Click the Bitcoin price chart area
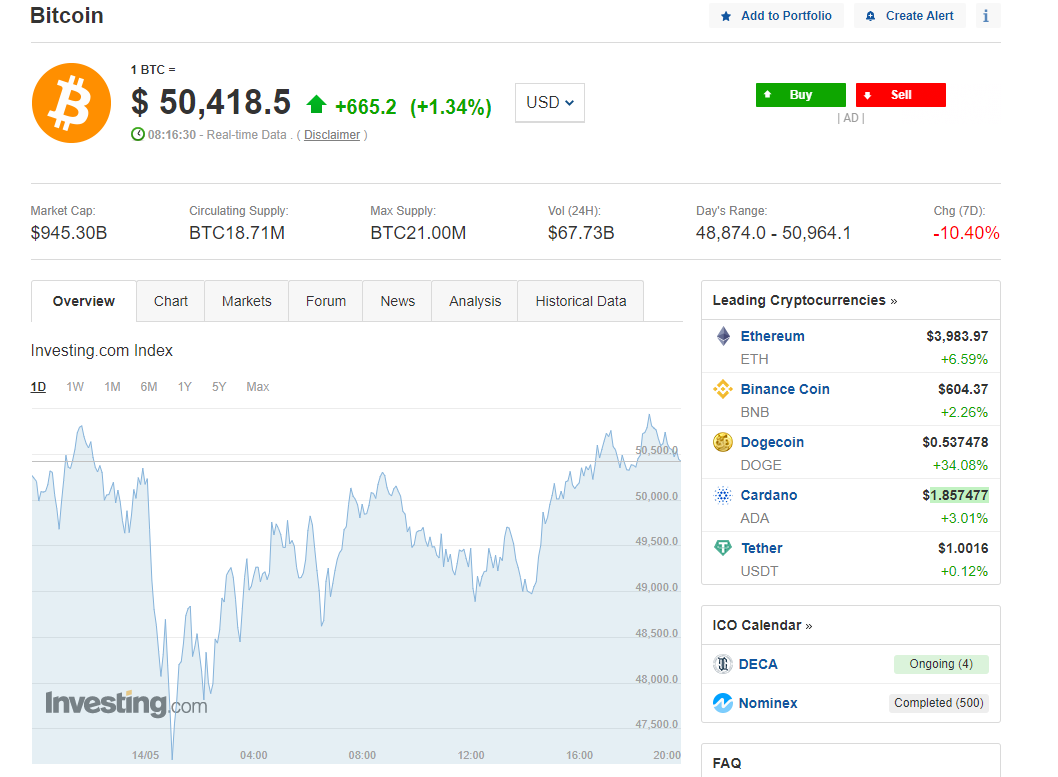The image size is (1058, 777). (356, 586)
